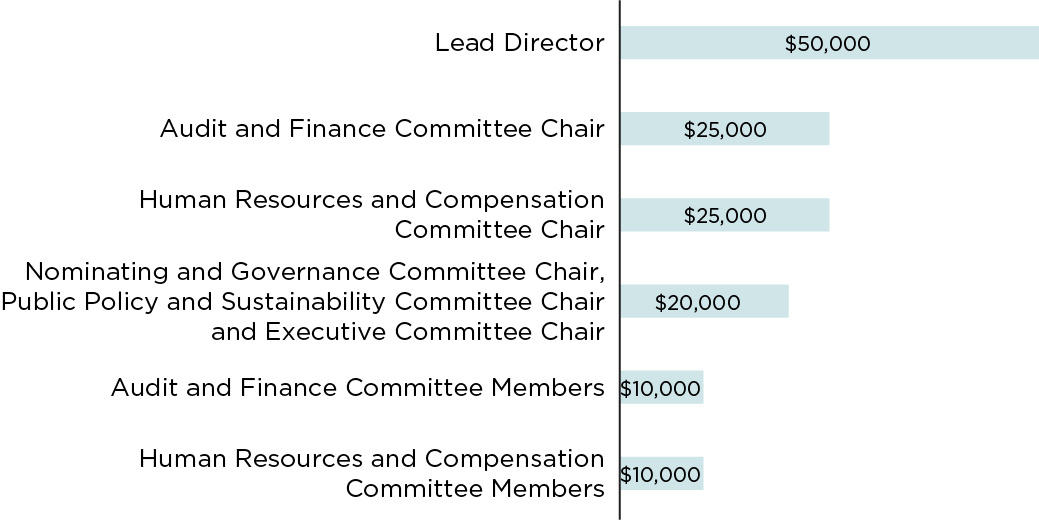Image resolution: width=1039 pixels, height=520 pixels.
Task: Click the Human Resources and Compensation Committee Members label
Action: (x=372, y=473)
